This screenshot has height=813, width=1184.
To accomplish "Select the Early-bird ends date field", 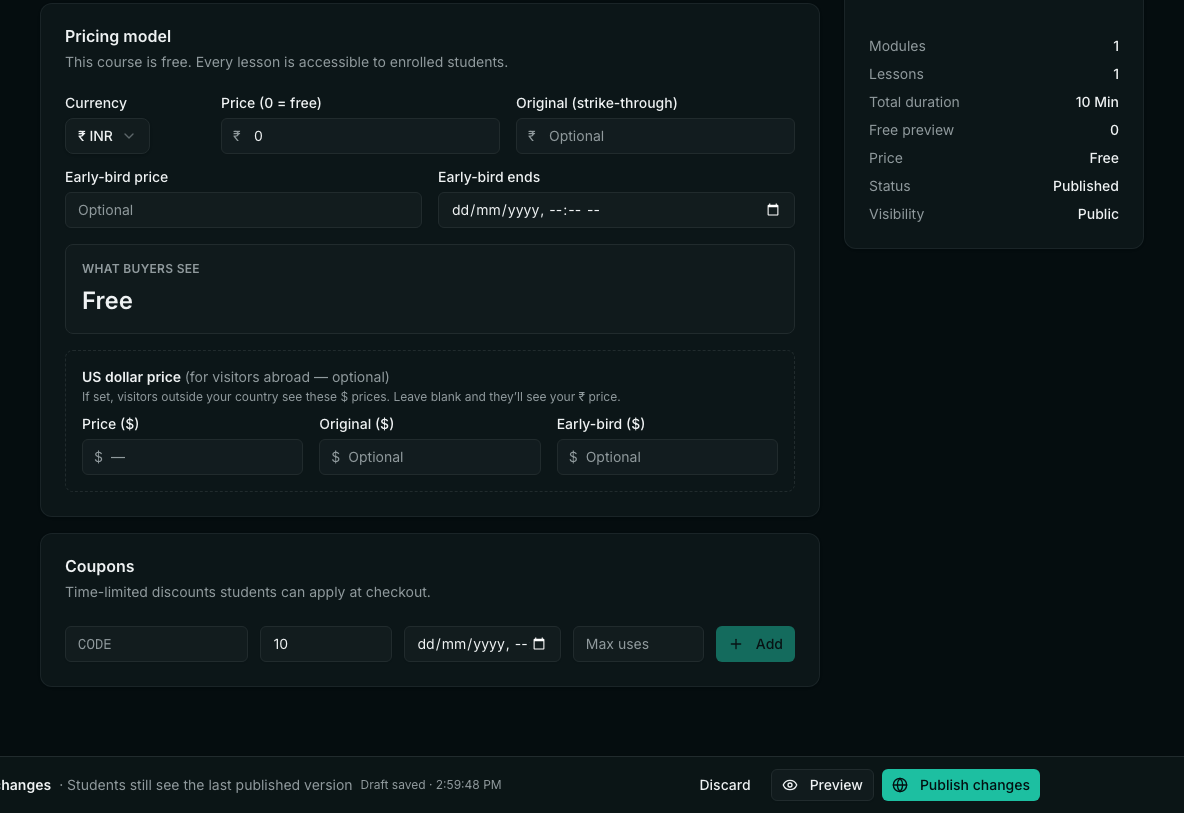I will click(616, 210).
